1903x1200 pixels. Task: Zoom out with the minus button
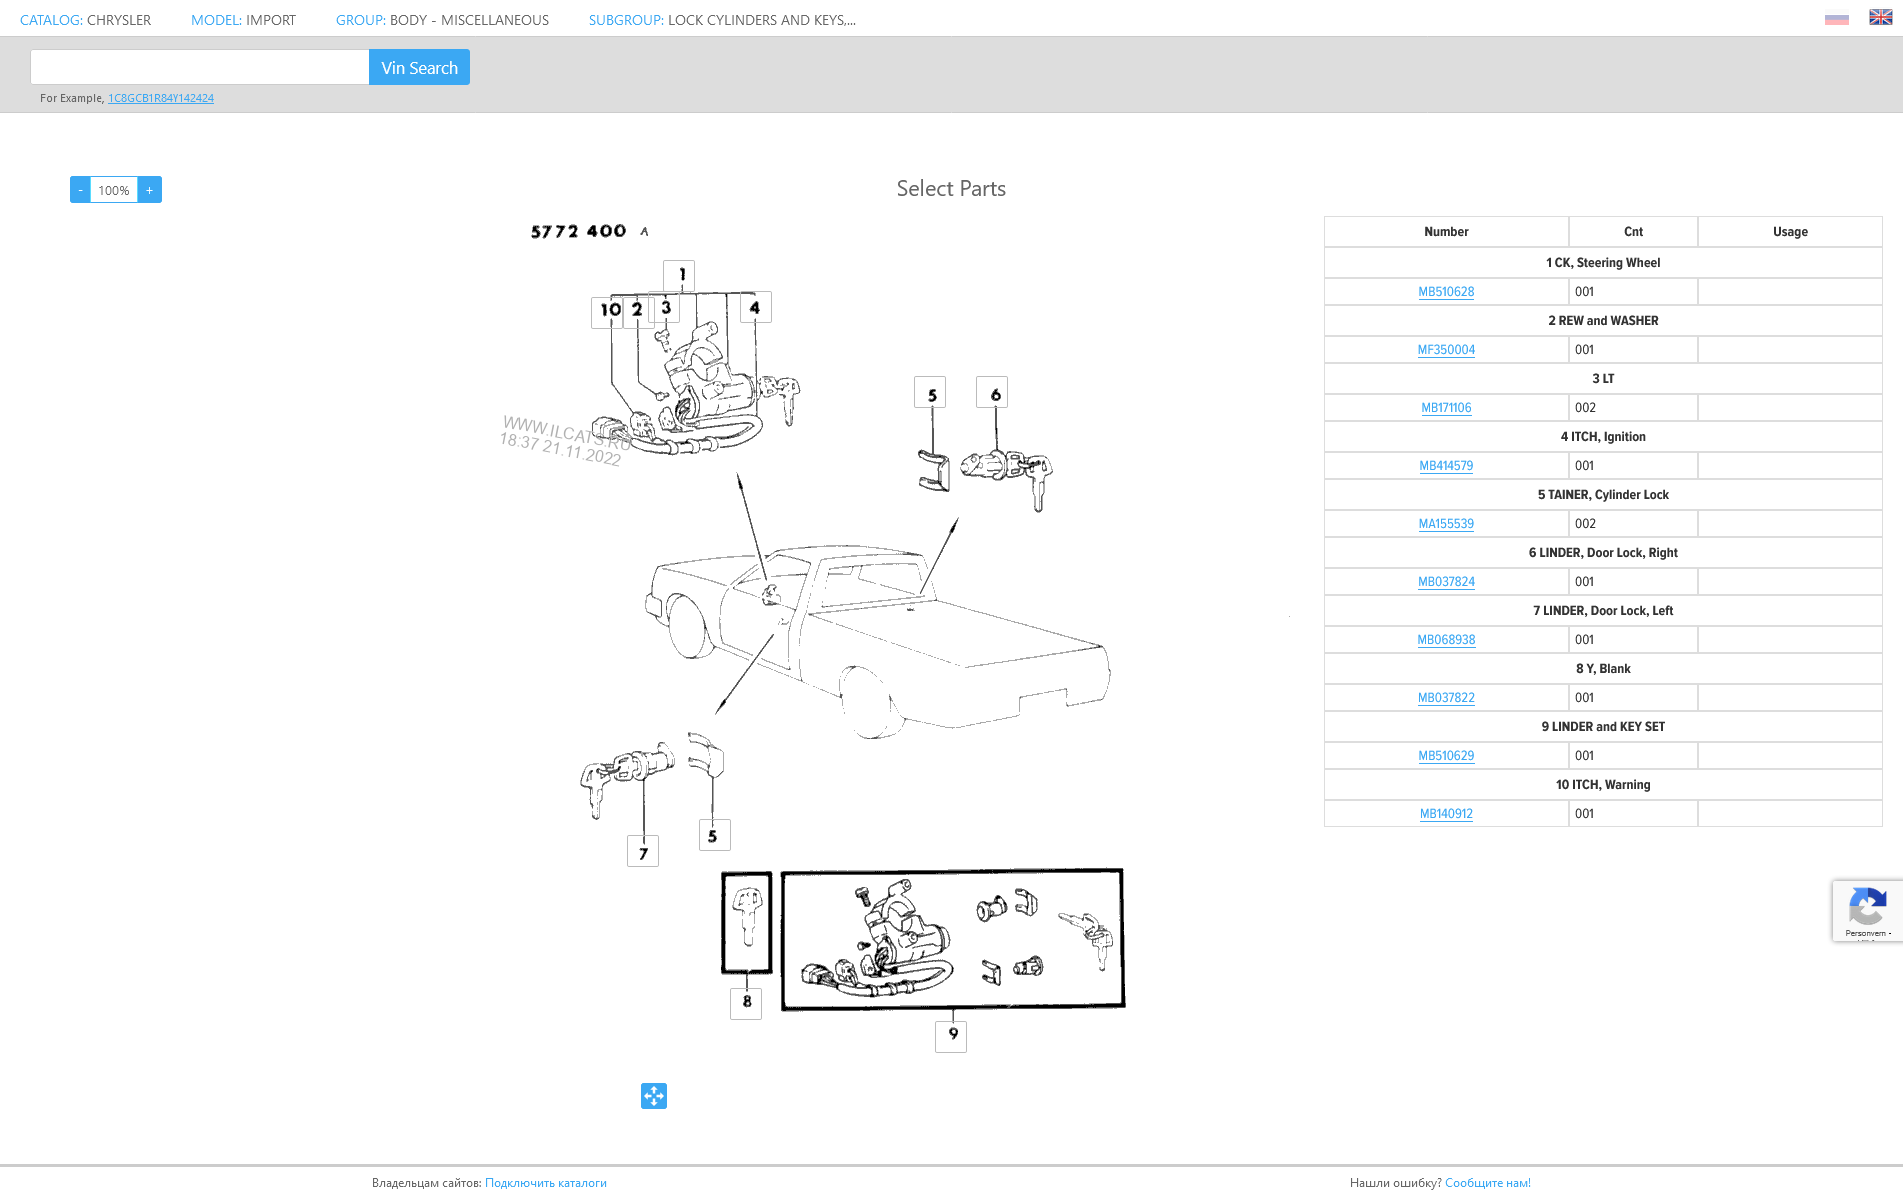[x=80, y=190]
